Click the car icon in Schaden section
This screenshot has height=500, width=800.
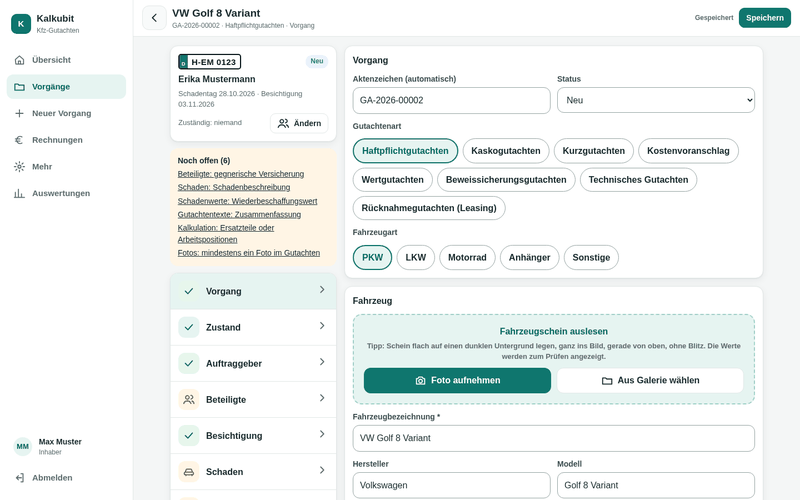tap(189, 472)
